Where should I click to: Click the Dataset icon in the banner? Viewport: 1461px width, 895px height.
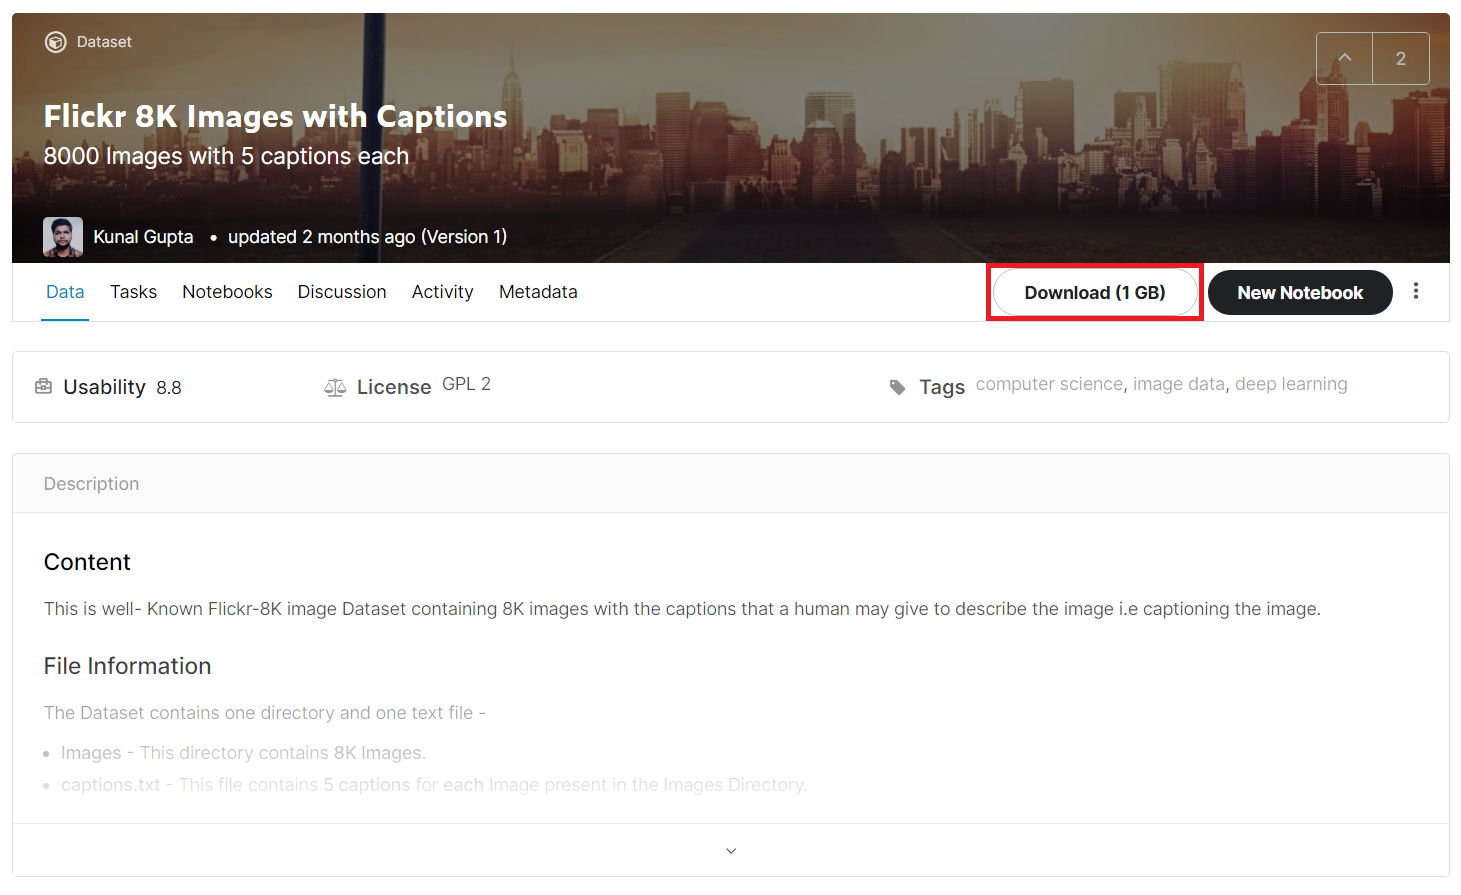(56, 42)
